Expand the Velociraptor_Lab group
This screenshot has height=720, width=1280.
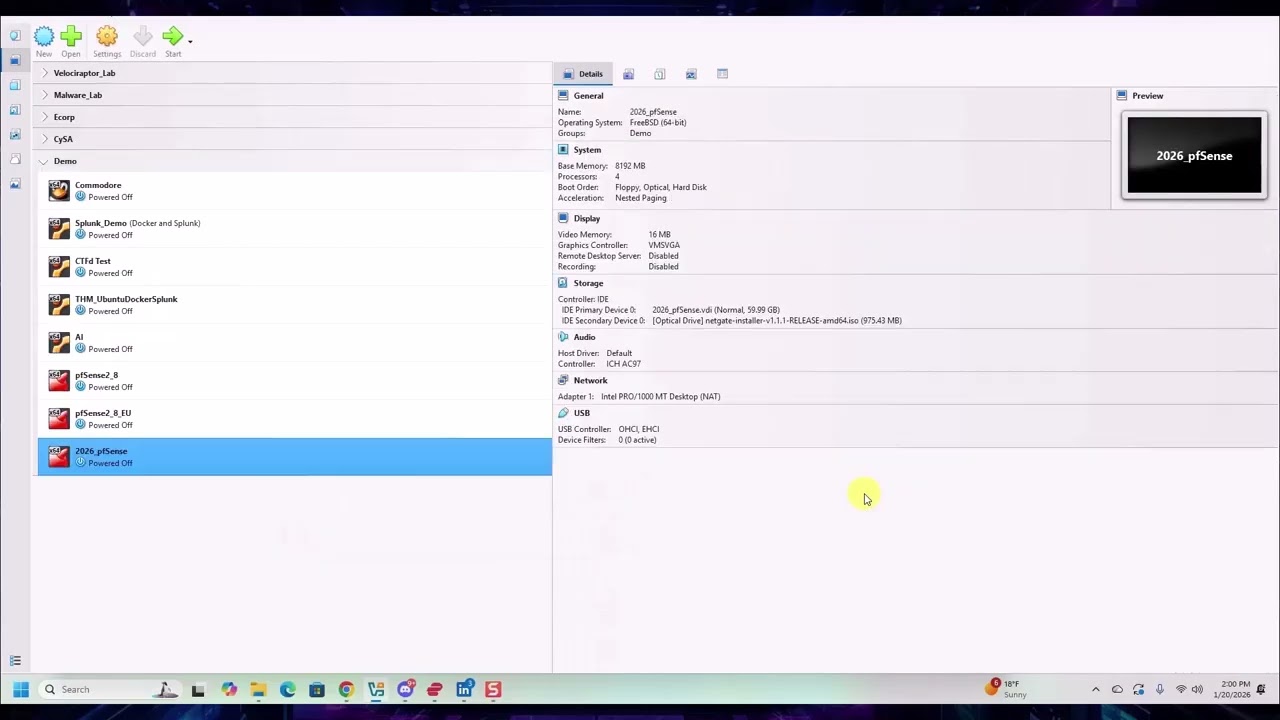44,73
